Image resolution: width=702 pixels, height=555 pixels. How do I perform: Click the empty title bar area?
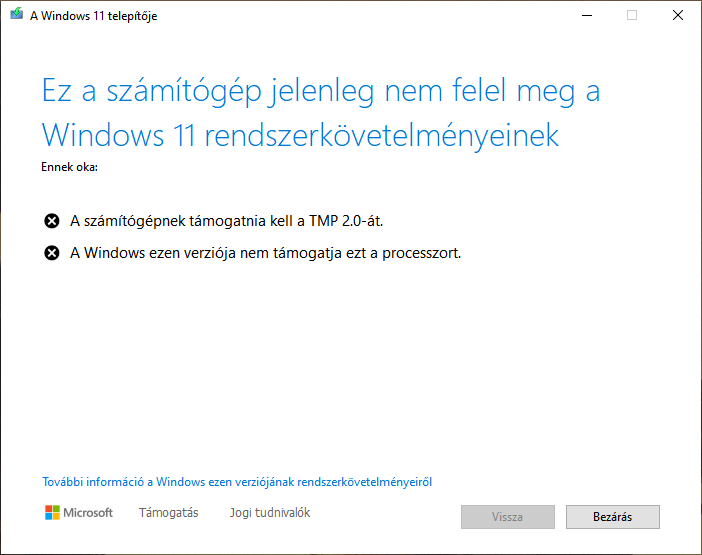coord(360,15)
